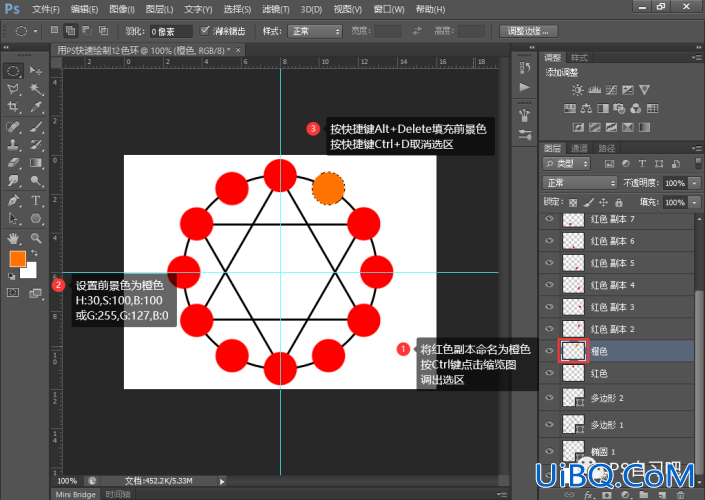This screenshot has height=500, width=705.
Task: Select the Gradient tool
Action: click(x=36, y=163)
